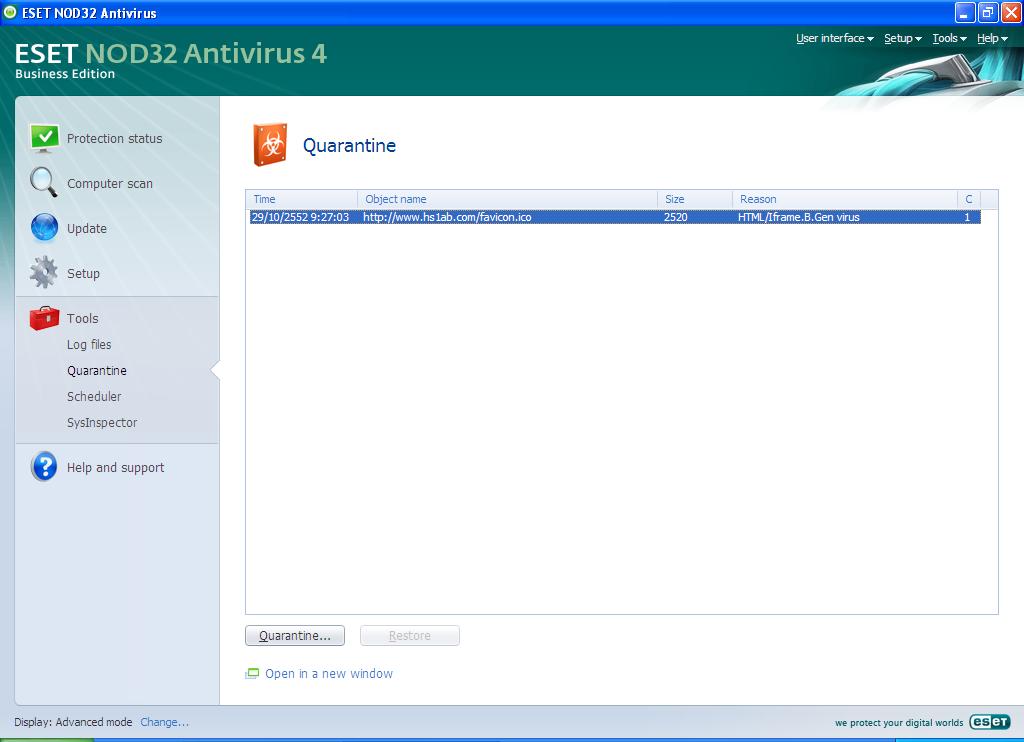
Task: Click the Help and support question icon
Action: point(44,467)
